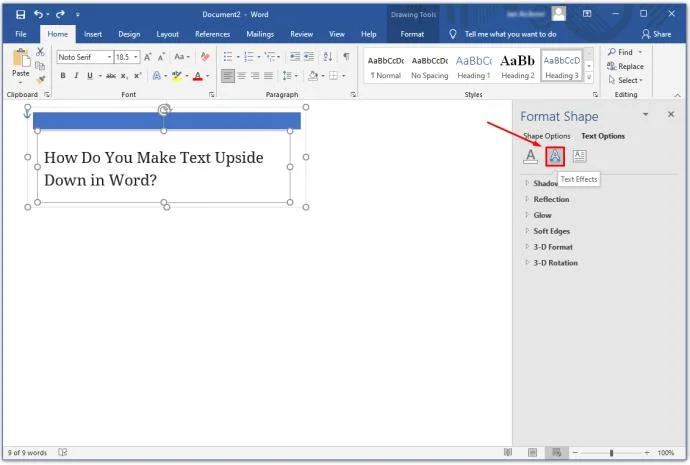This screenshot has height=465, width=690.
Task: Click the Share button
Action: coord(656,34)
